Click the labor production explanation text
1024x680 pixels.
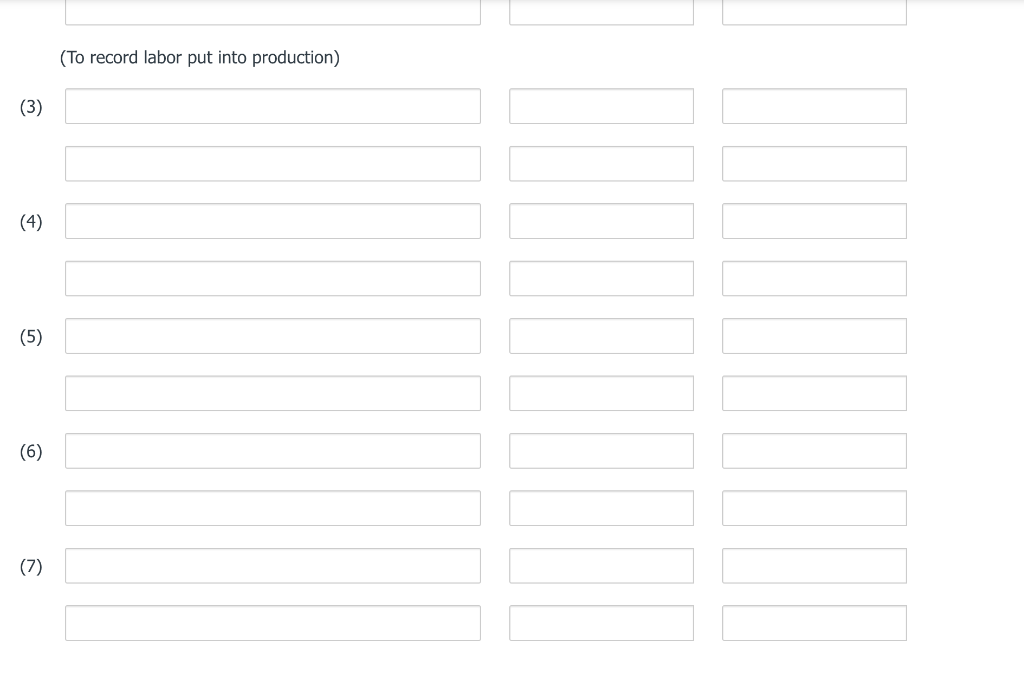200,57
